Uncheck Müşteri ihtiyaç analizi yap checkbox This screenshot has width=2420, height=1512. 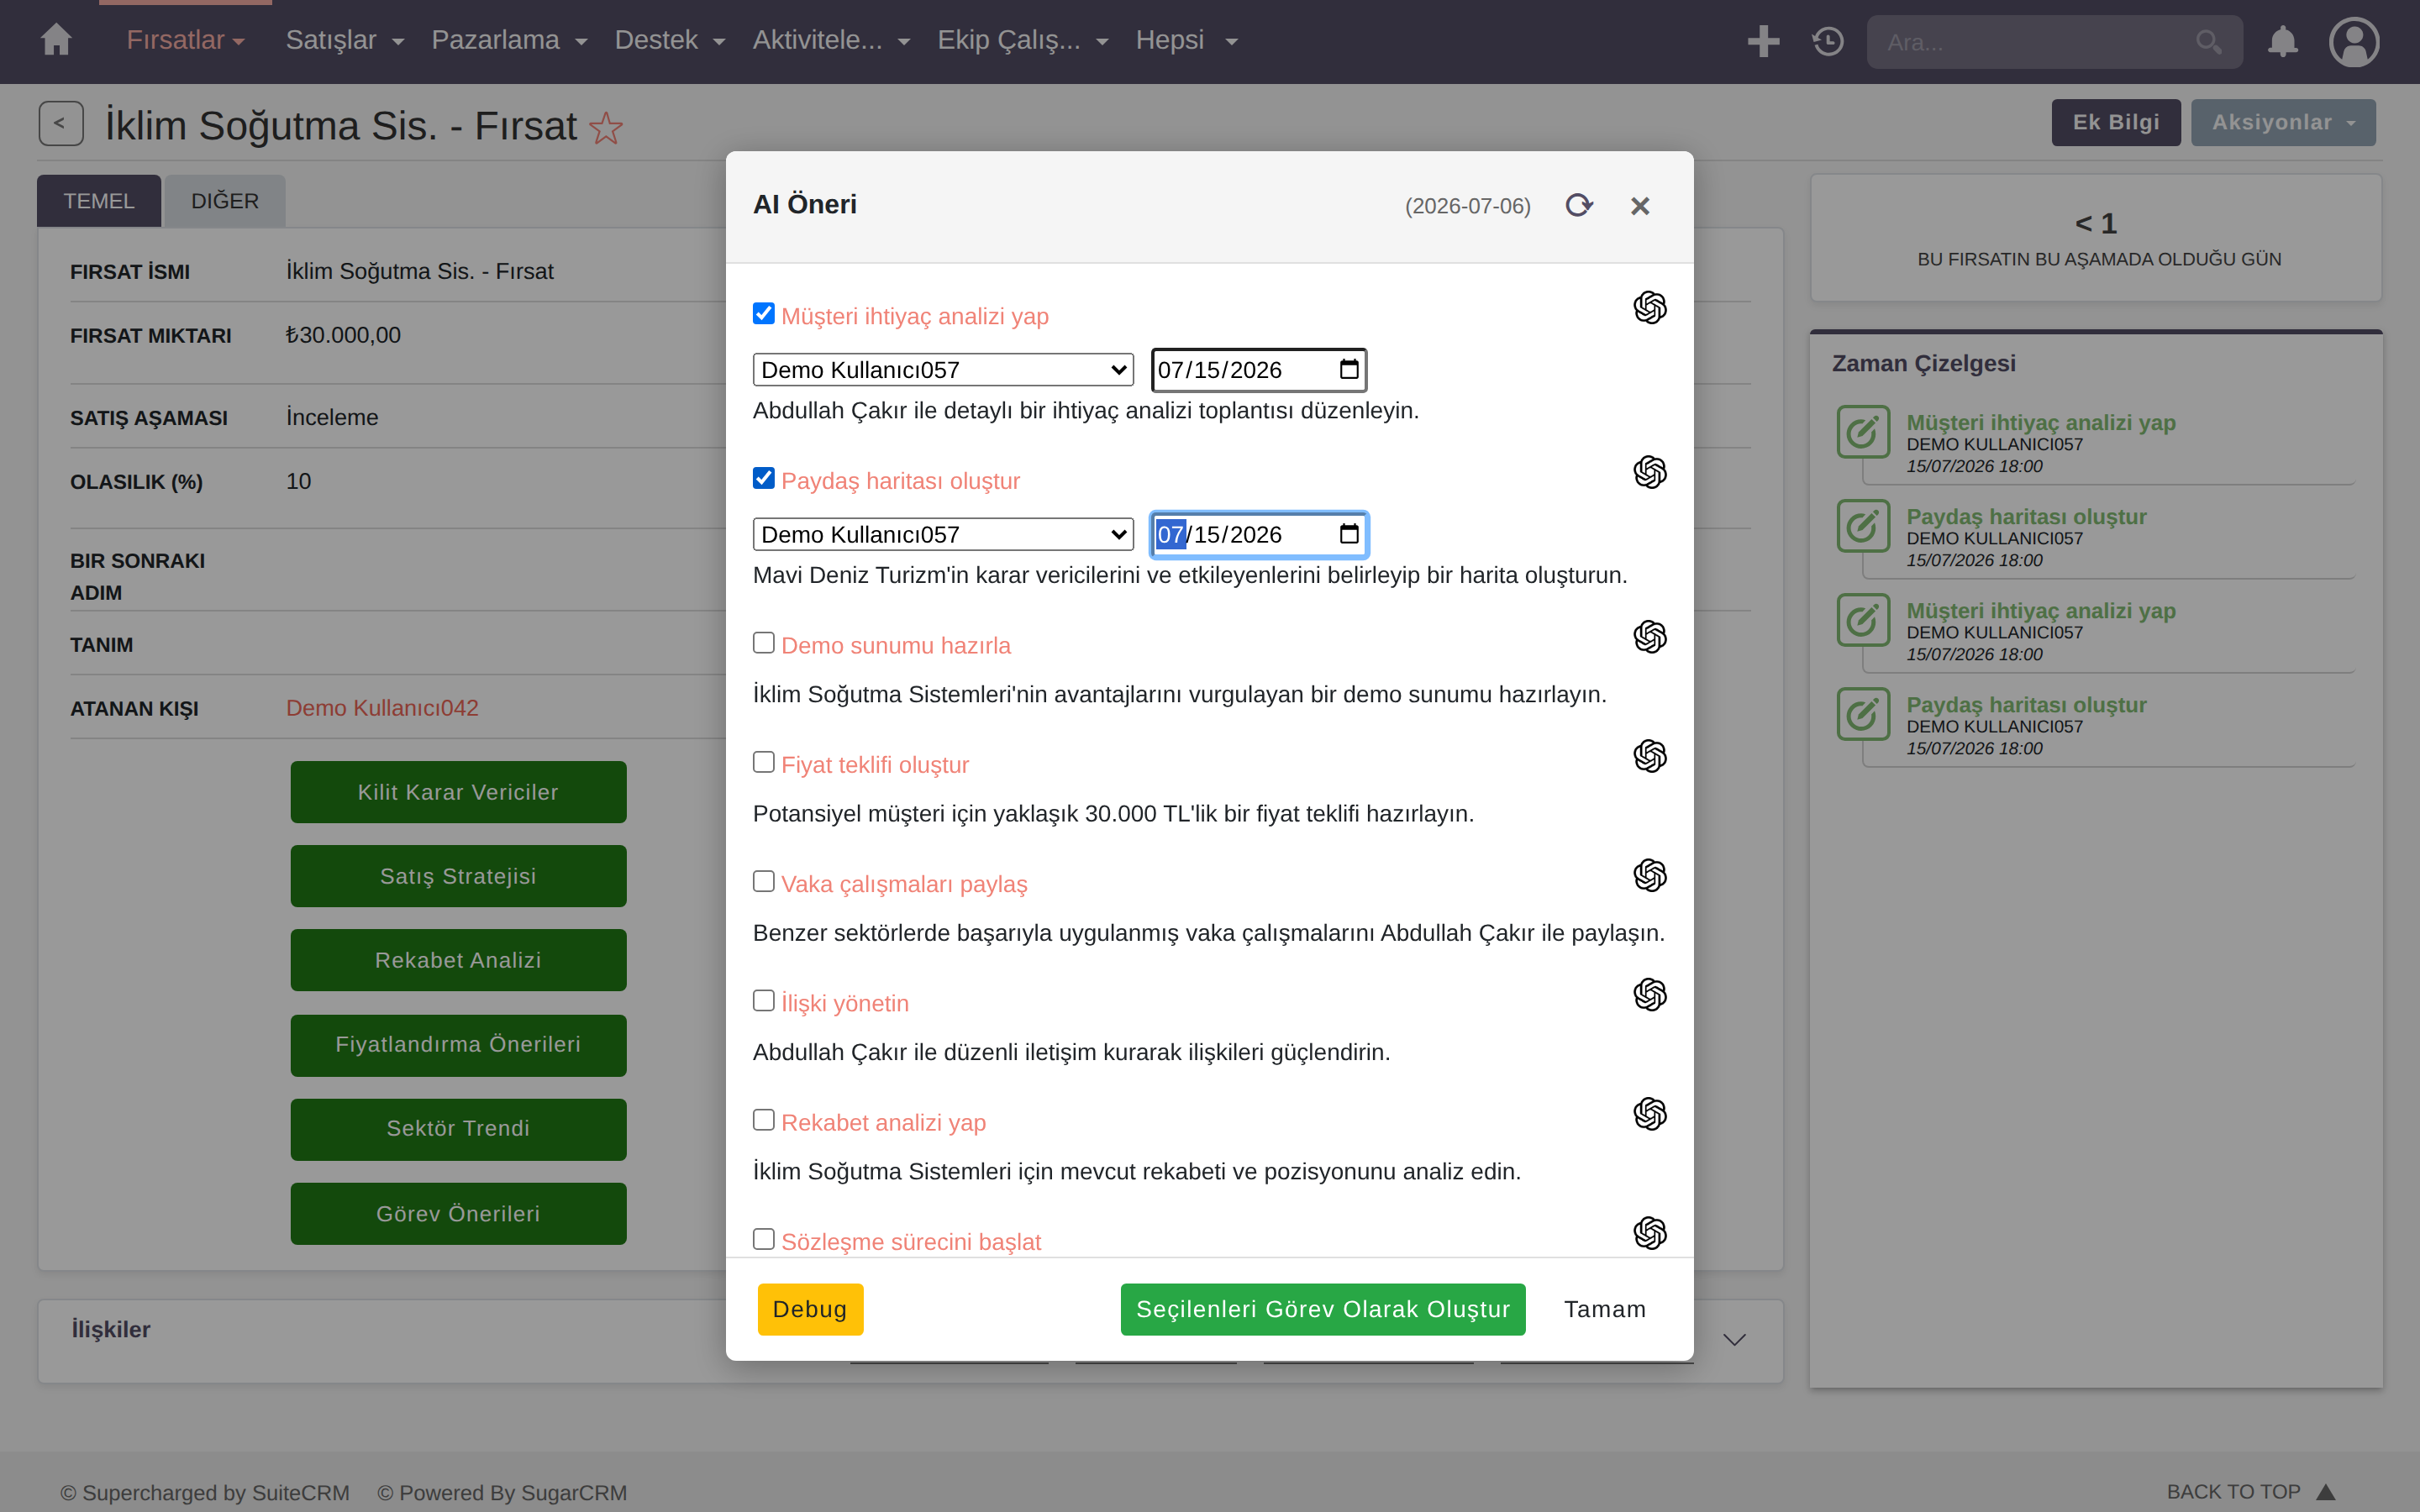pos(763,314)
